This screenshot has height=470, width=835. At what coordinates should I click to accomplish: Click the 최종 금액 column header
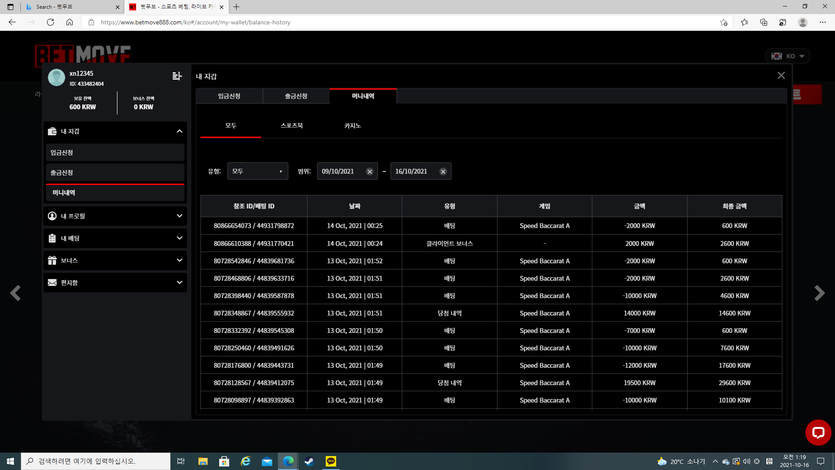pos(734,206)
